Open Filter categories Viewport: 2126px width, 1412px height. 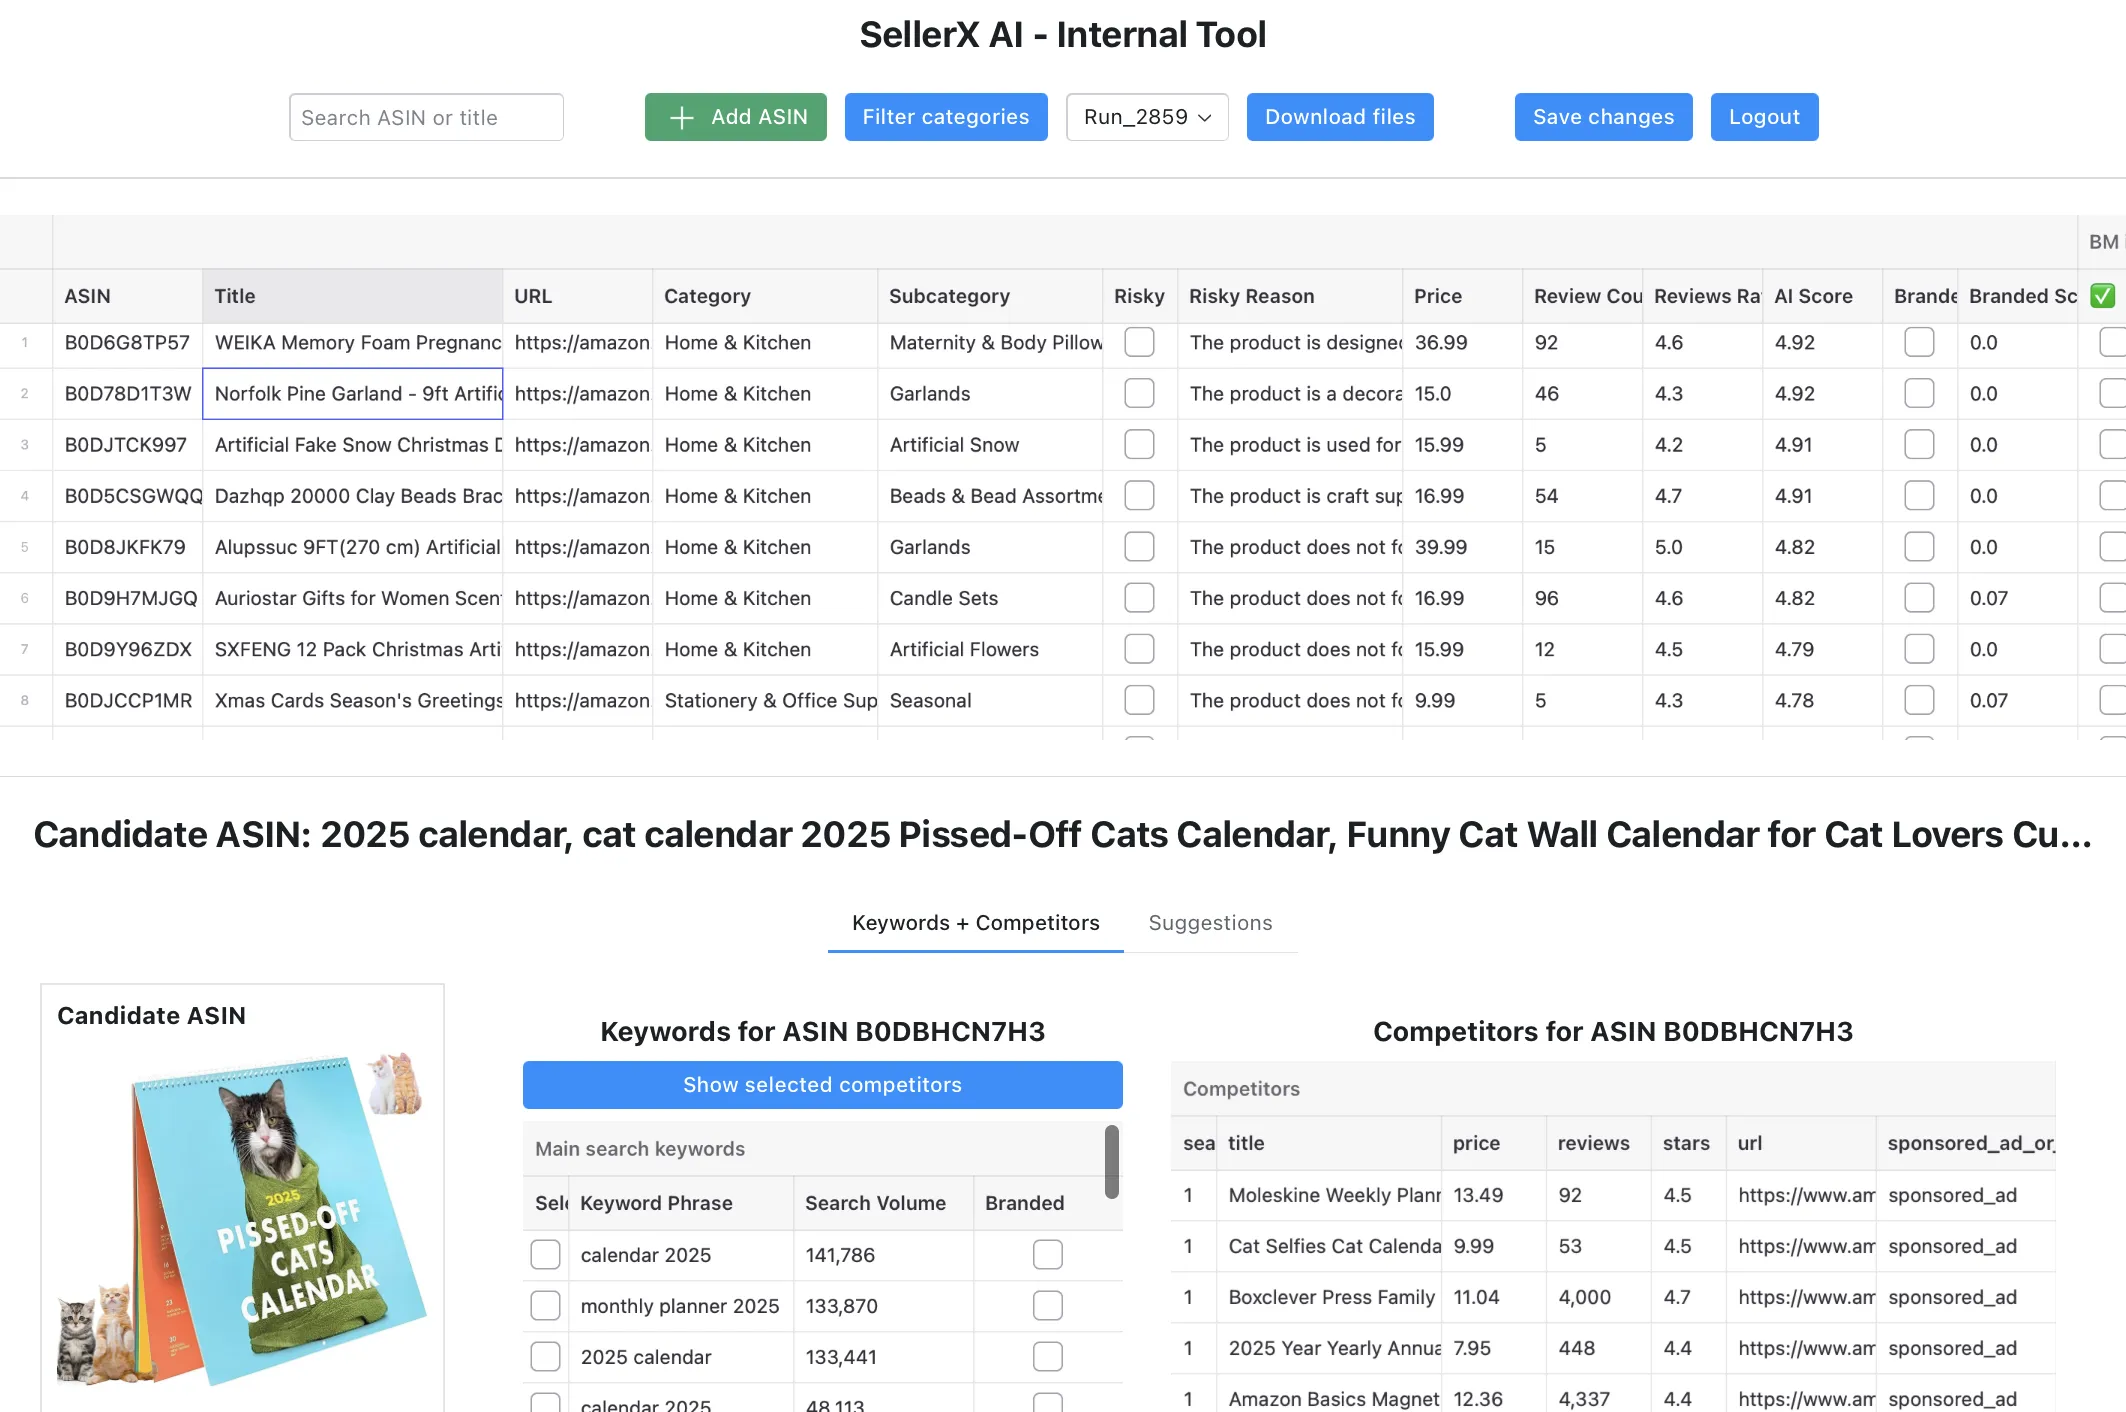[945, 117]
